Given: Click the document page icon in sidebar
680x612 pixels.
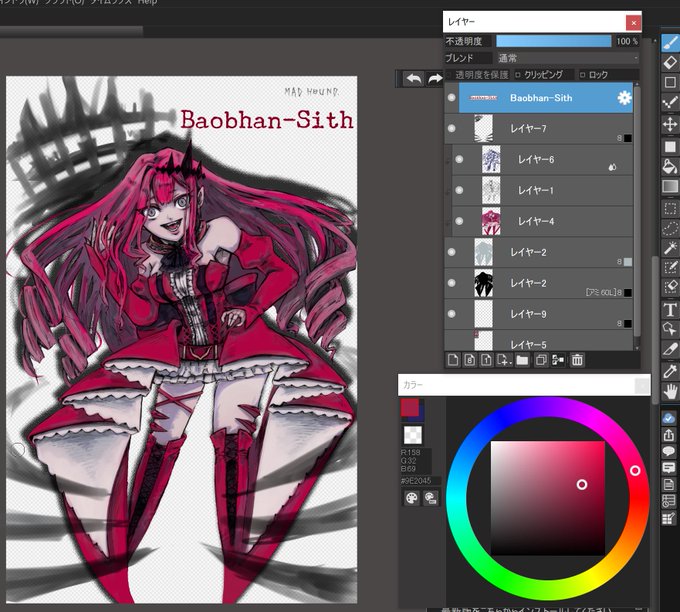Looking at the screenshot, I should point(669,485).
